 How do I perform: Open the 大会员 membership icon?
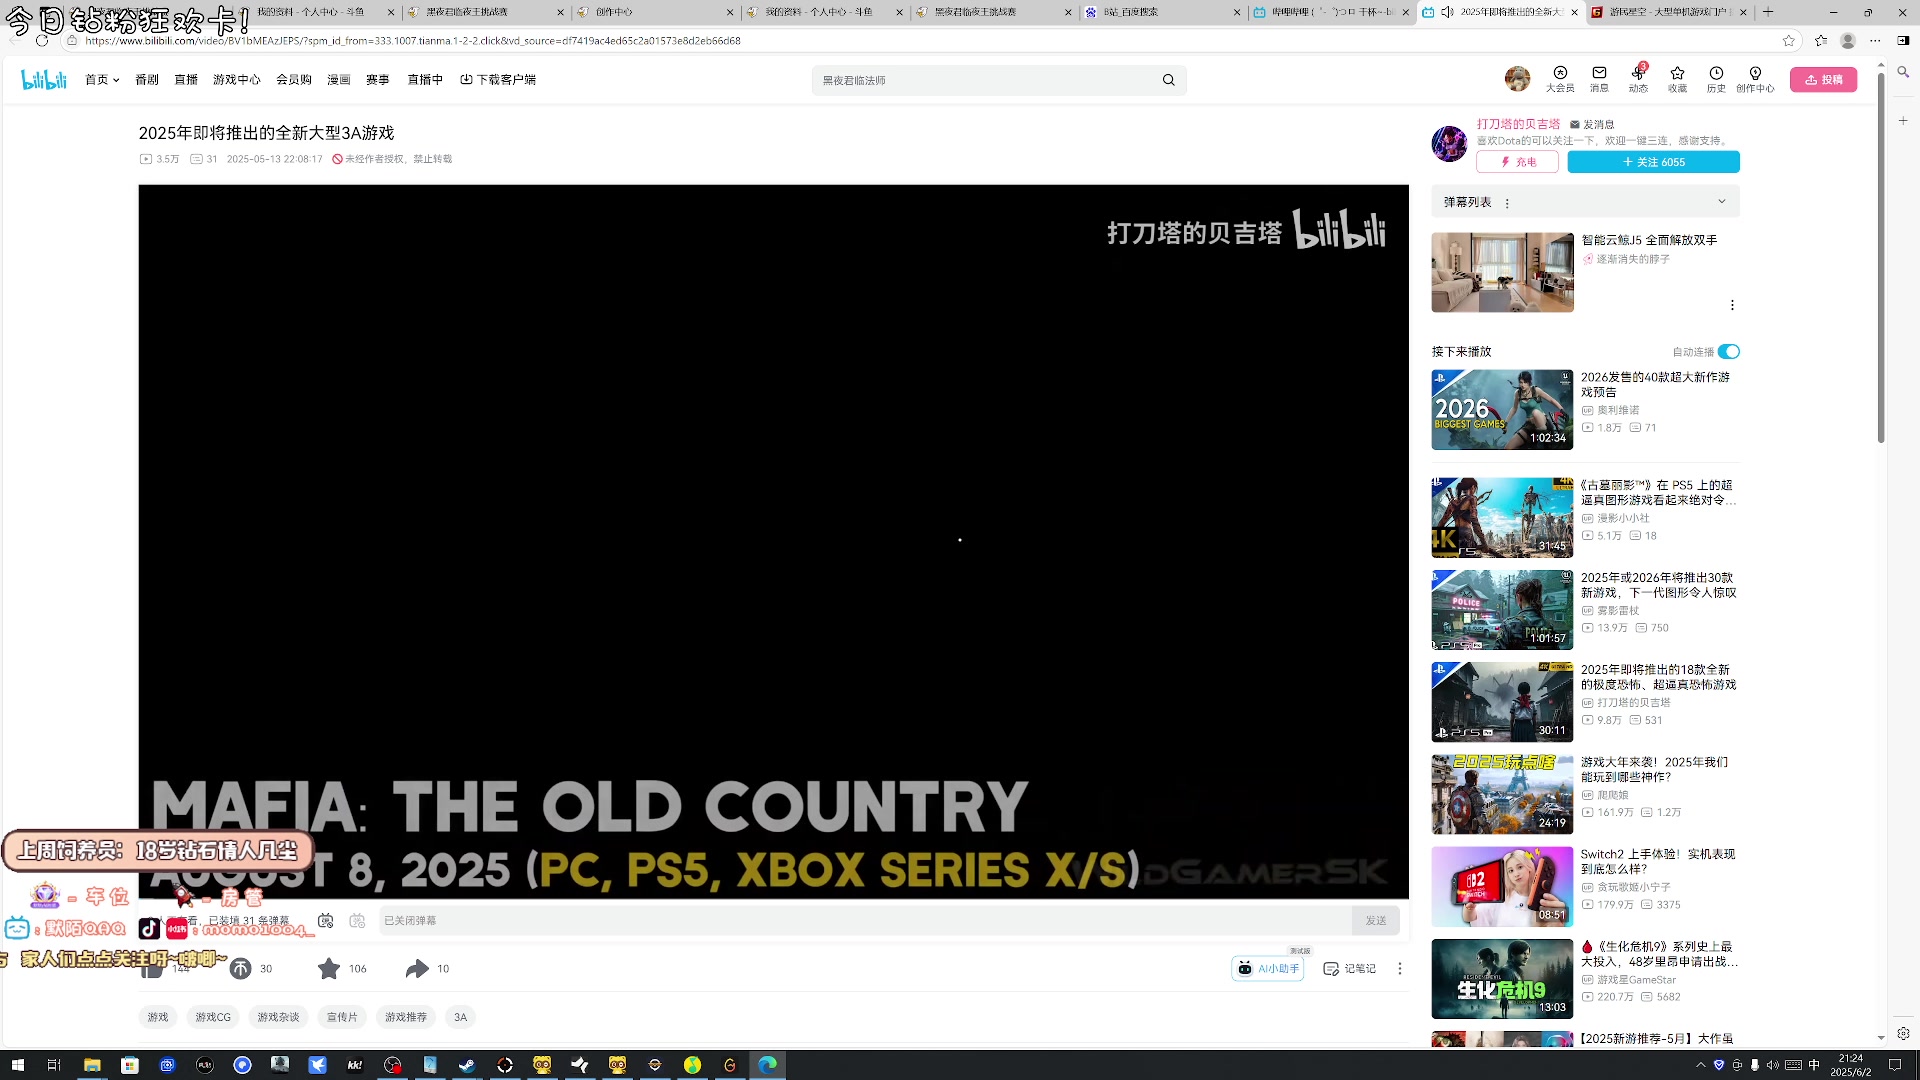[x=1560, y=79]
